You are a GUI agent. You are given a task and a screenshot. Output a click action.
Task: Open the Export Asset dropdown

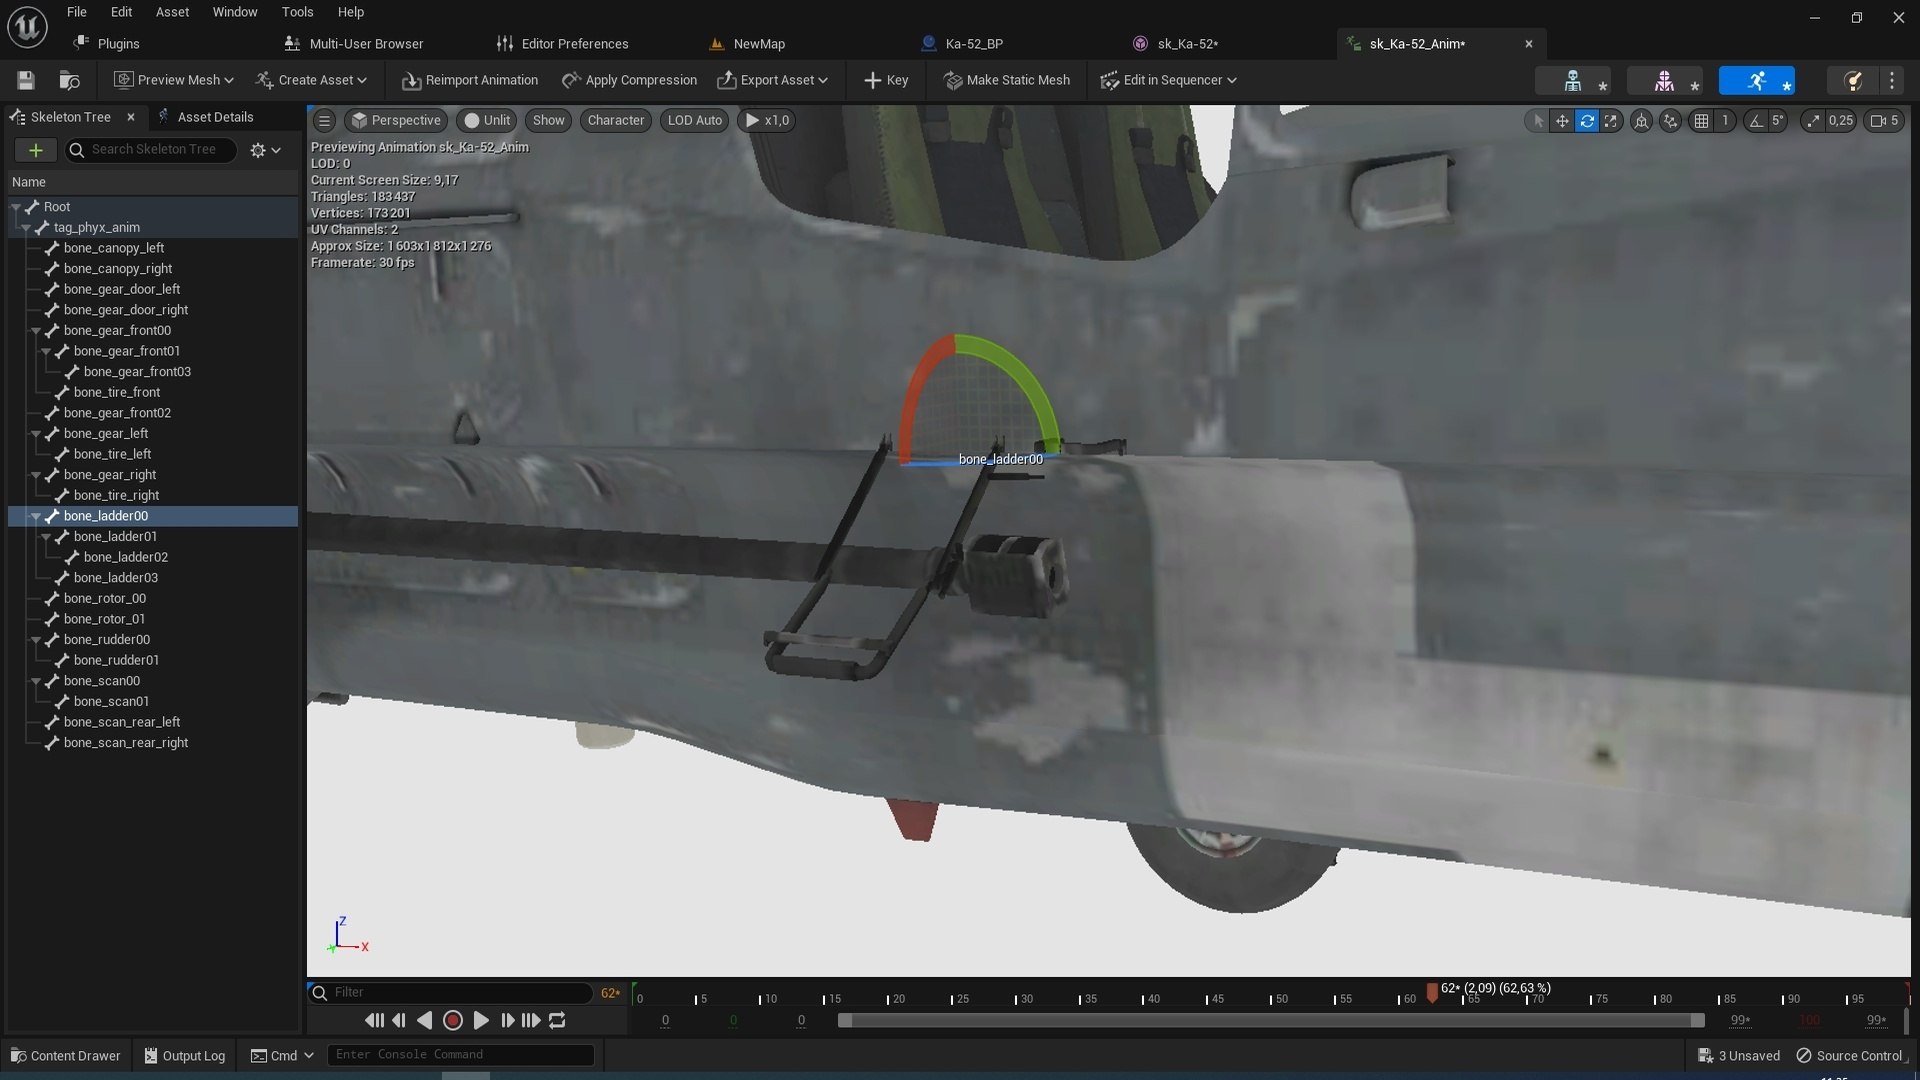point(772,80)
